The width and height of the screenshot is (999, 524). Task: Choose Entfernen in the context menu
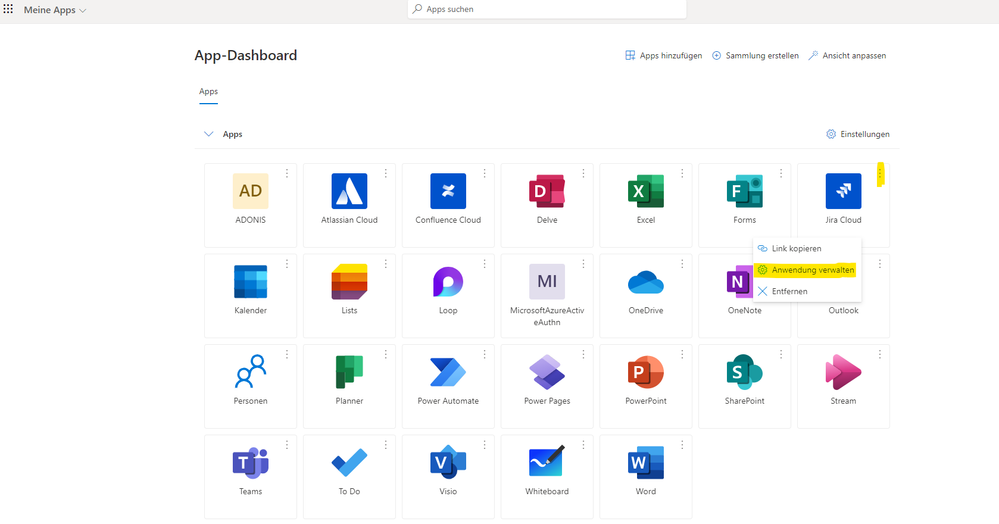[807, 291]
